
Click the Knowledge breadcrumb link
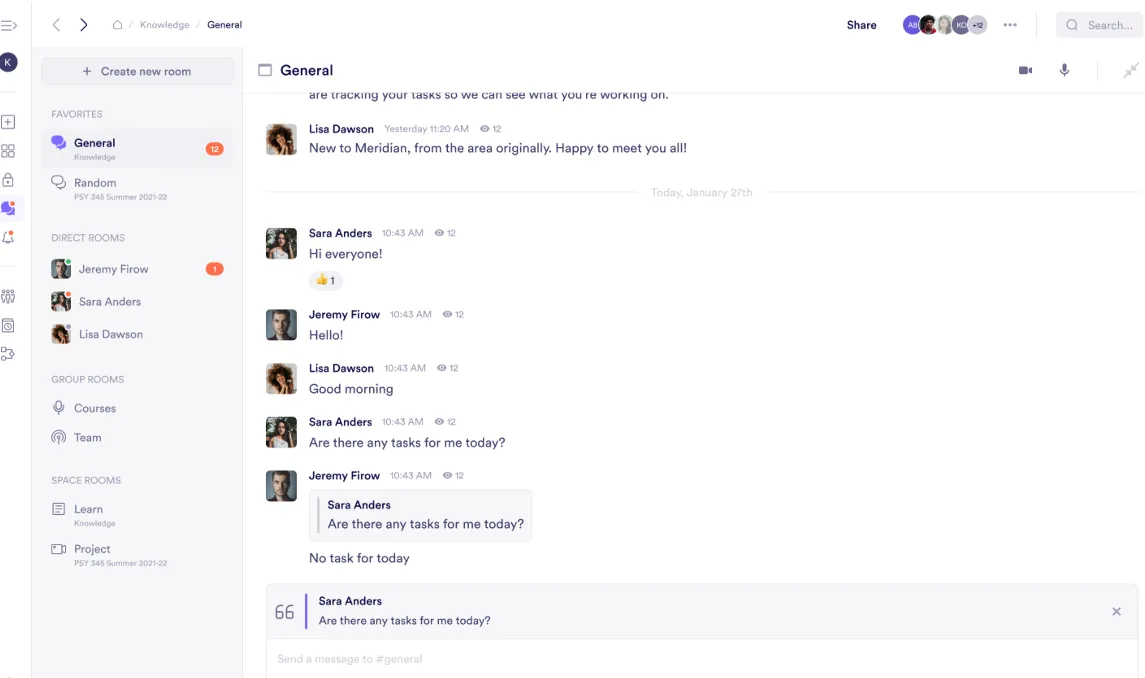coord(164,25)
